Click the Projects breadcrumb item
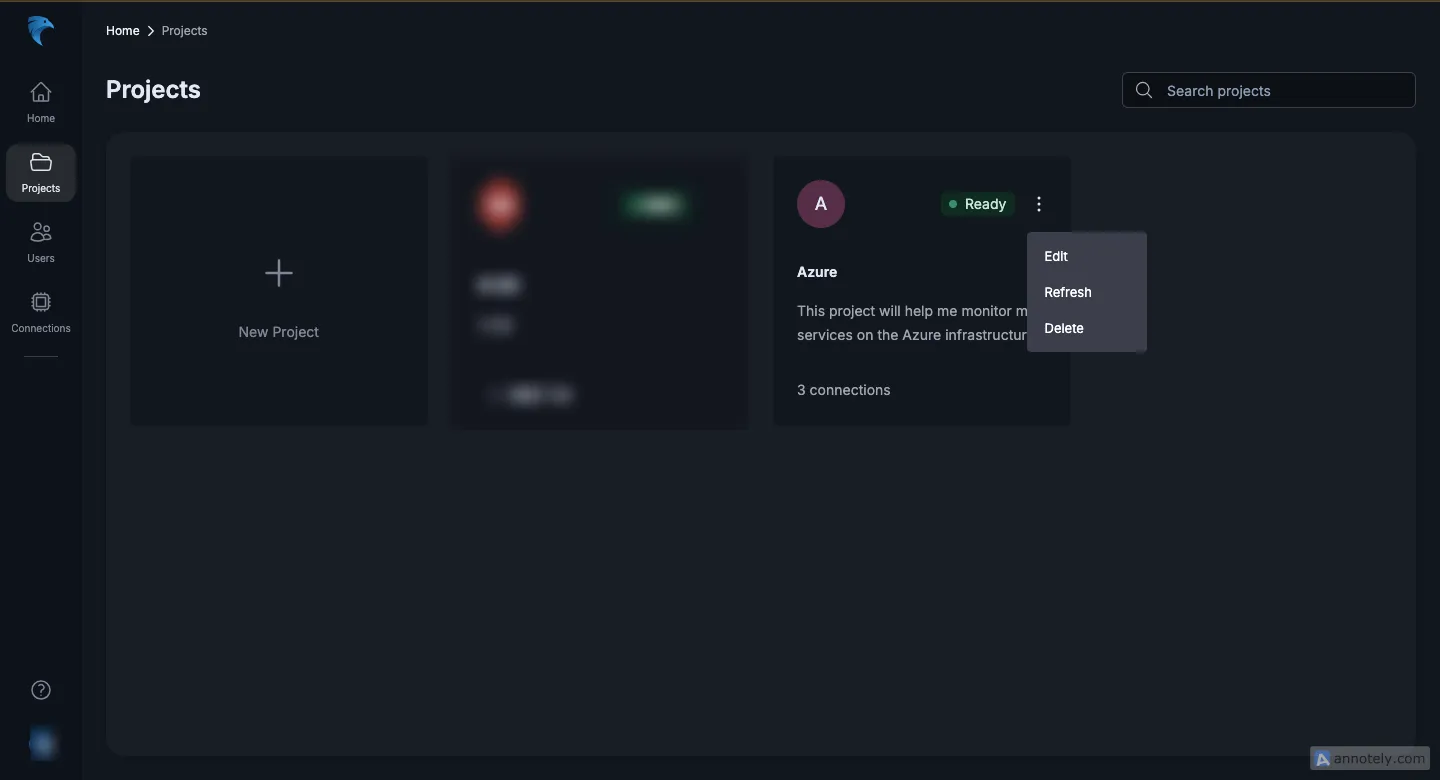The width and height of the screenshot is (1440, 780). point(185,31)
